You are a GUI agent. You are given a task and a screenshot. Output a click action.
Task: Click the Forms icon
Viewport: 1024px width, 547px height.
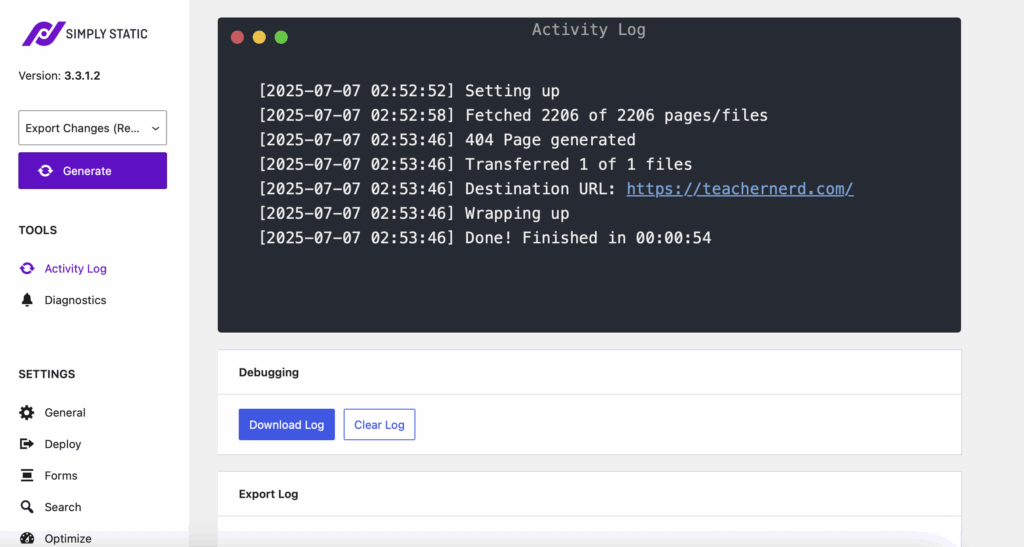click(x=27, y=475)
